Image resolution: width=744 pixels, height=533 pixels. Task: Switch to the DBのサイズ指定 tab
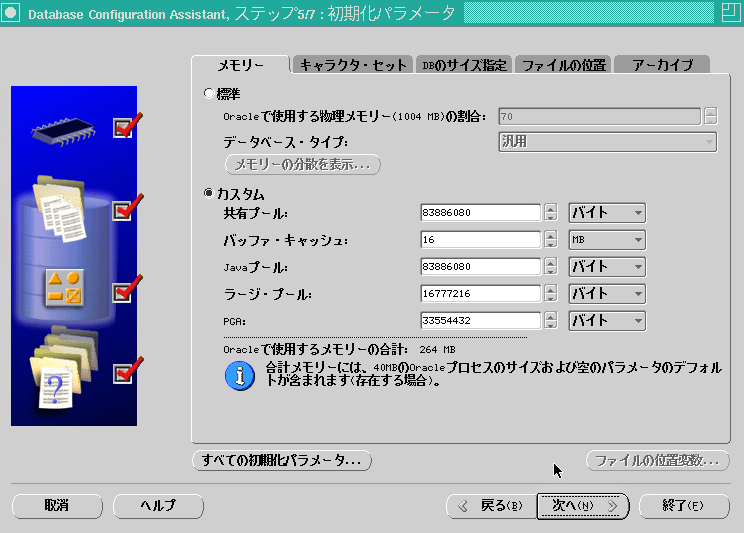coord(464,65)
